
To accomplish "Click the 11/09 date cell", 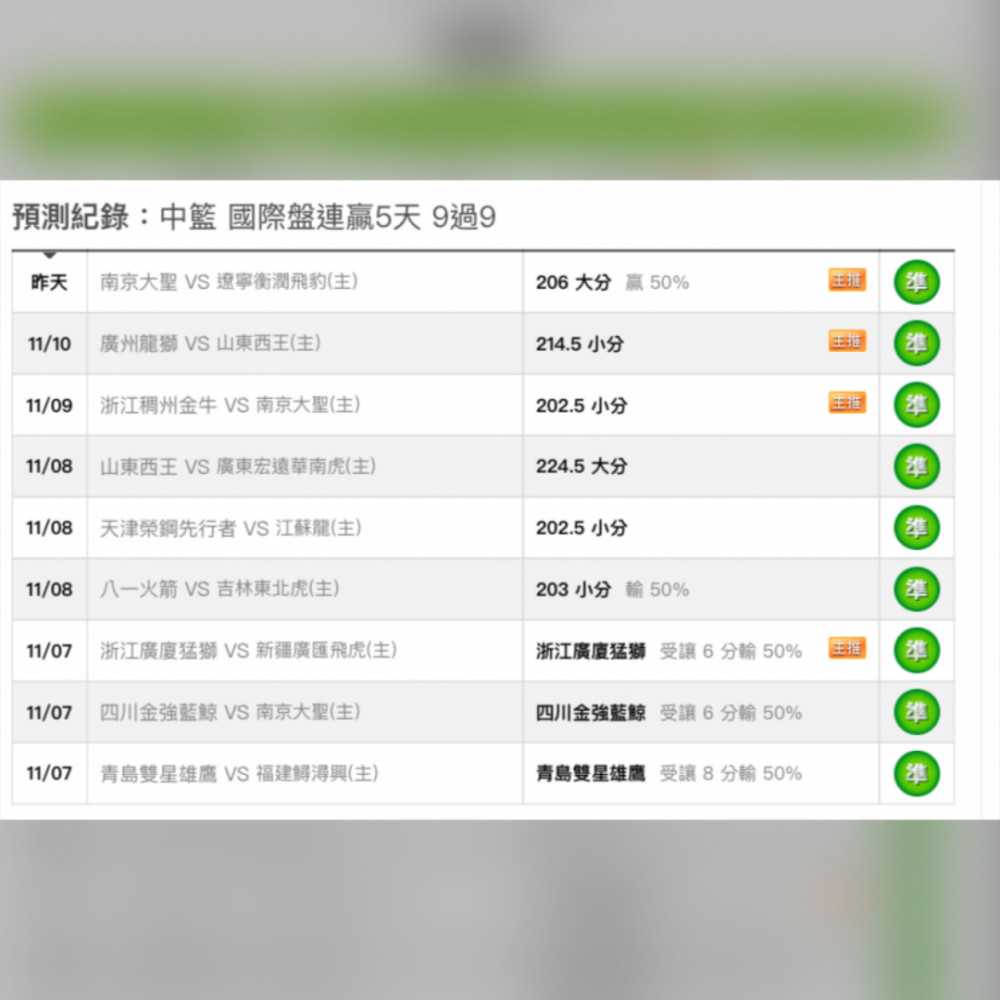I will [x=49, y=405].
